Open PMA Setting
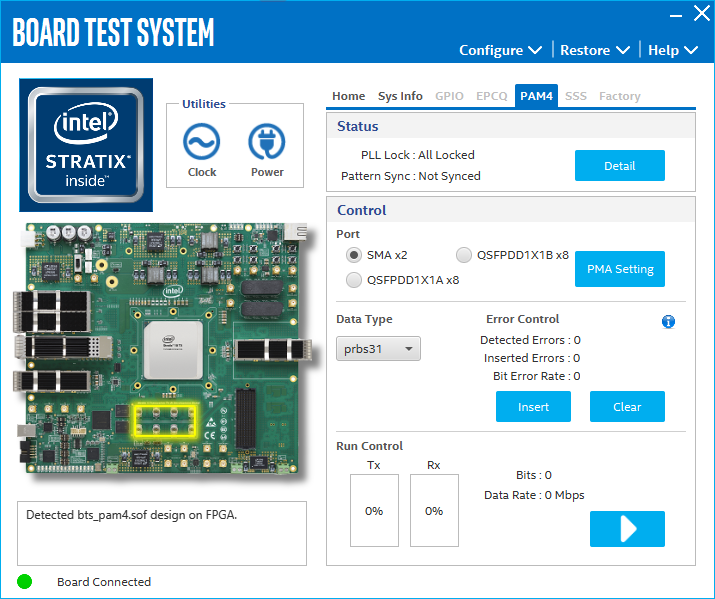The width and height of the screenshot is (715, 599). pyautogui.click(x=619, y=269)
